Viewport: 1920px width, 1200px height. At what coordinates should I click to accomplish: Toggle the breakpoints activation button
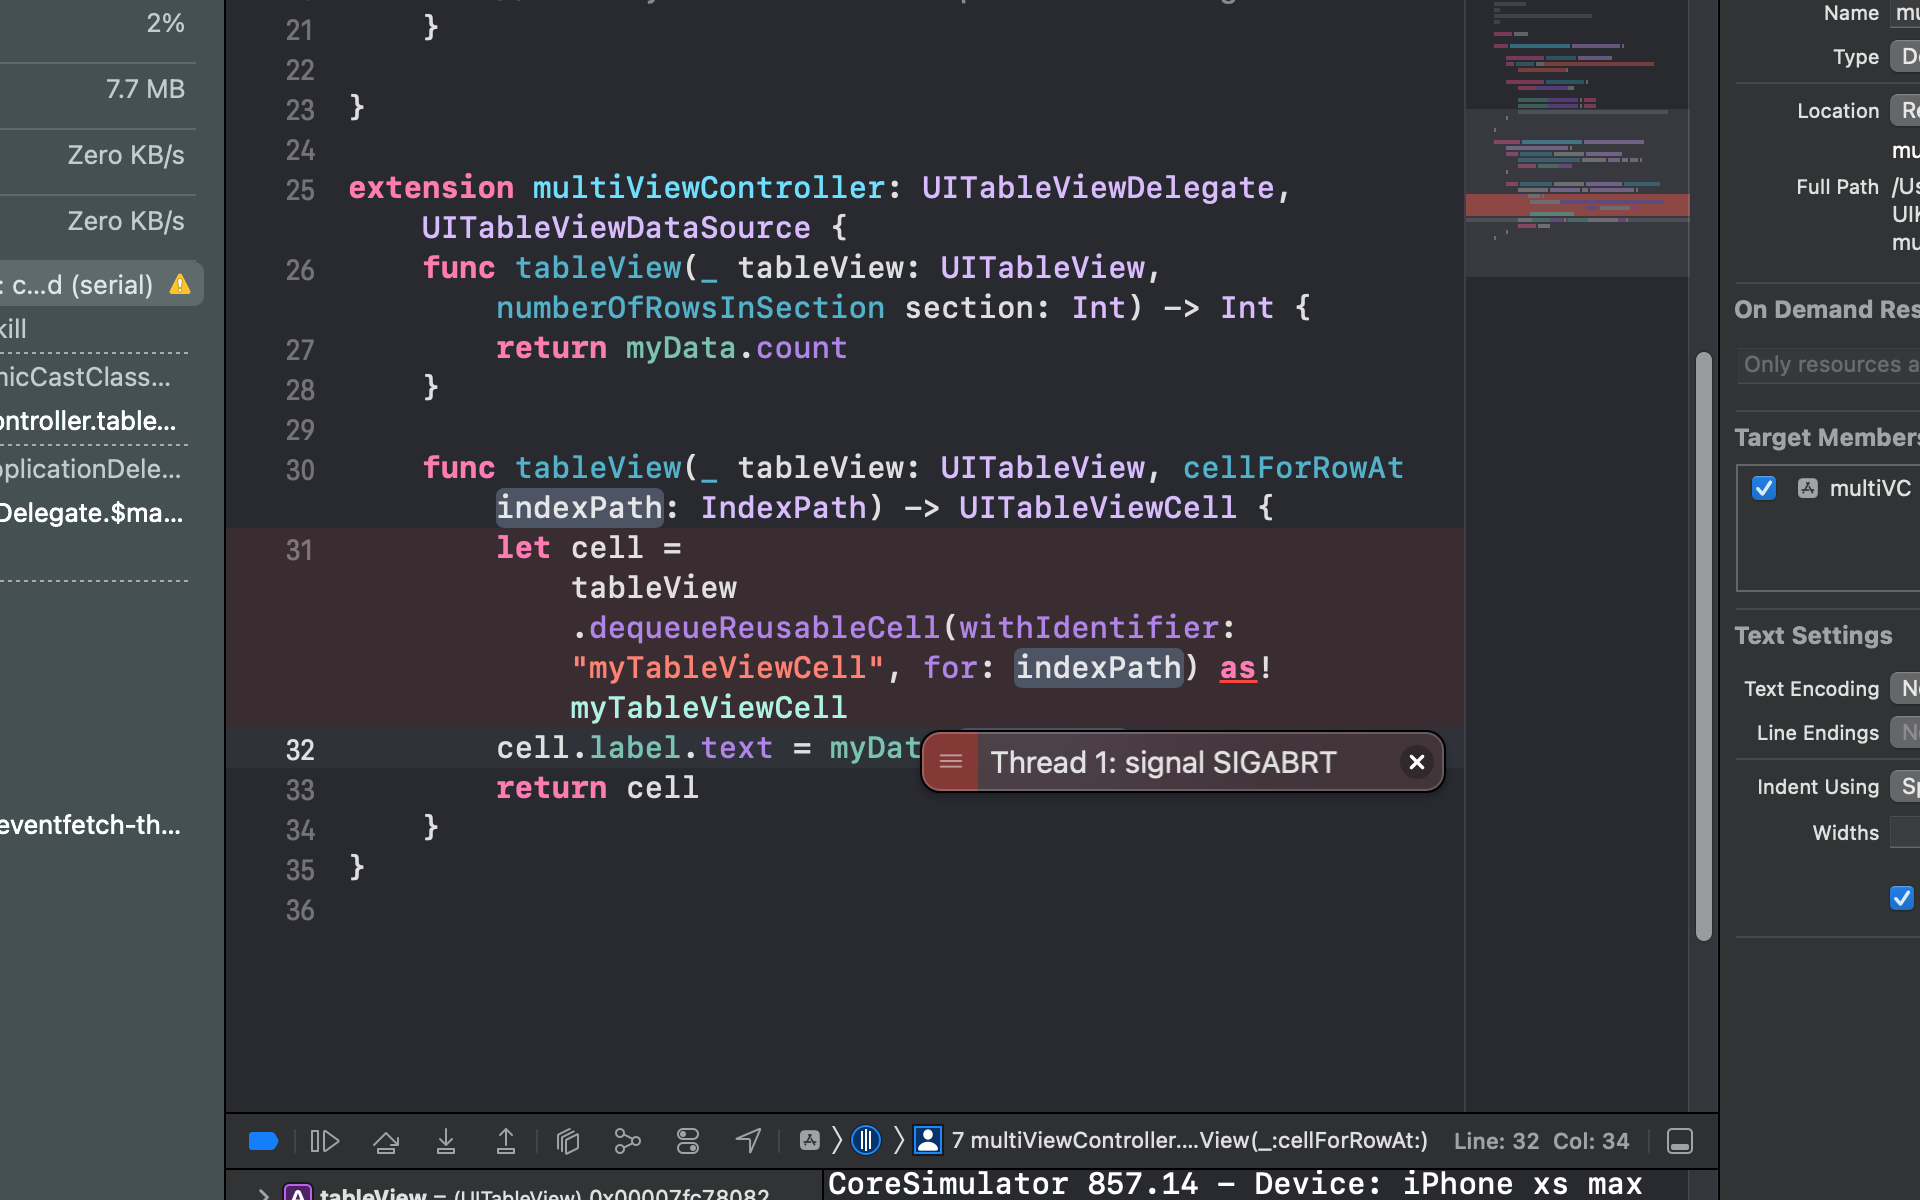coord(263,1141)
